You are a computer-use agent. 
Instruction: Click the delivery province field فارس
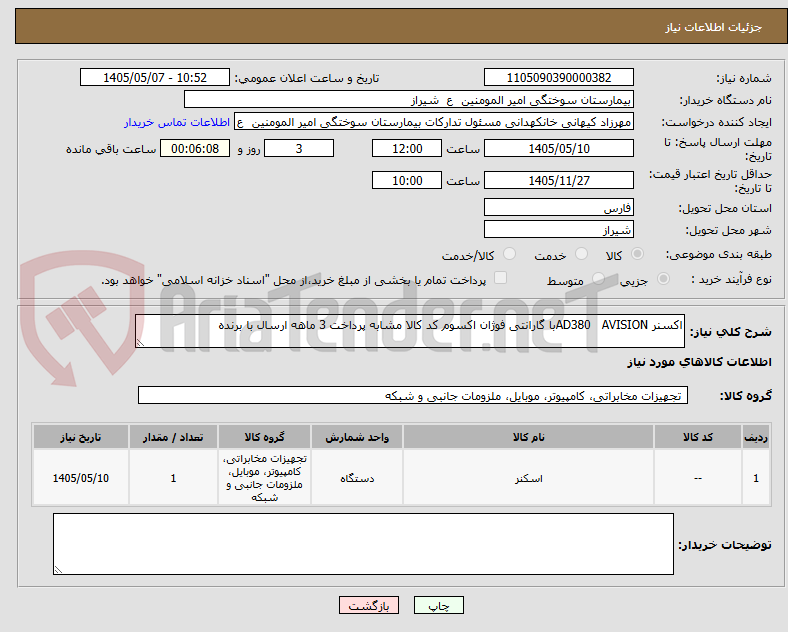pyautogui.click(x=558, y=207)
